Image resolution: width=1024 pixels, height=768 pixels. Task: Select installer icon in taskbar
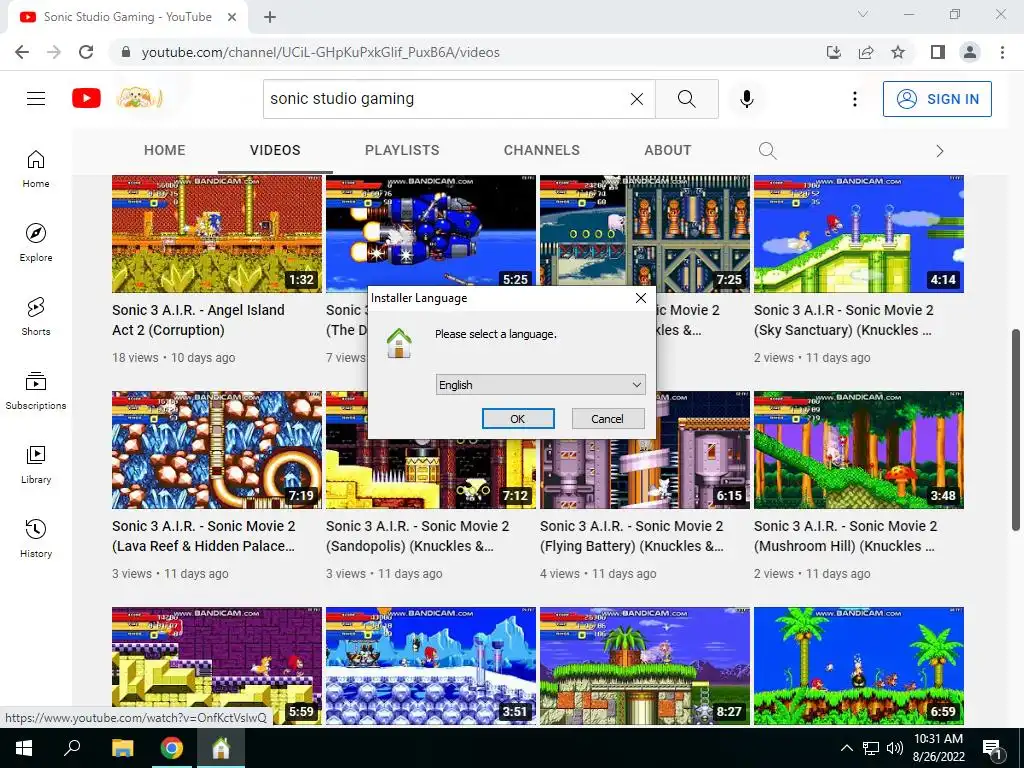point(221,748)
